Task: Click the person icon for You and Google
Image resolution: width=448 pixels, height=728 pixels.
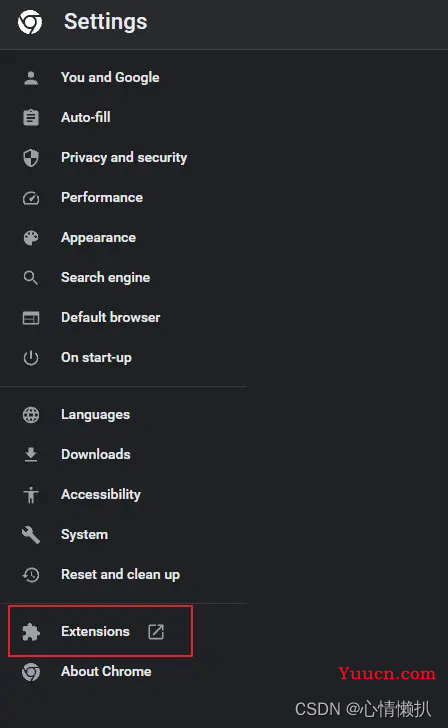Action: (31, 78)
